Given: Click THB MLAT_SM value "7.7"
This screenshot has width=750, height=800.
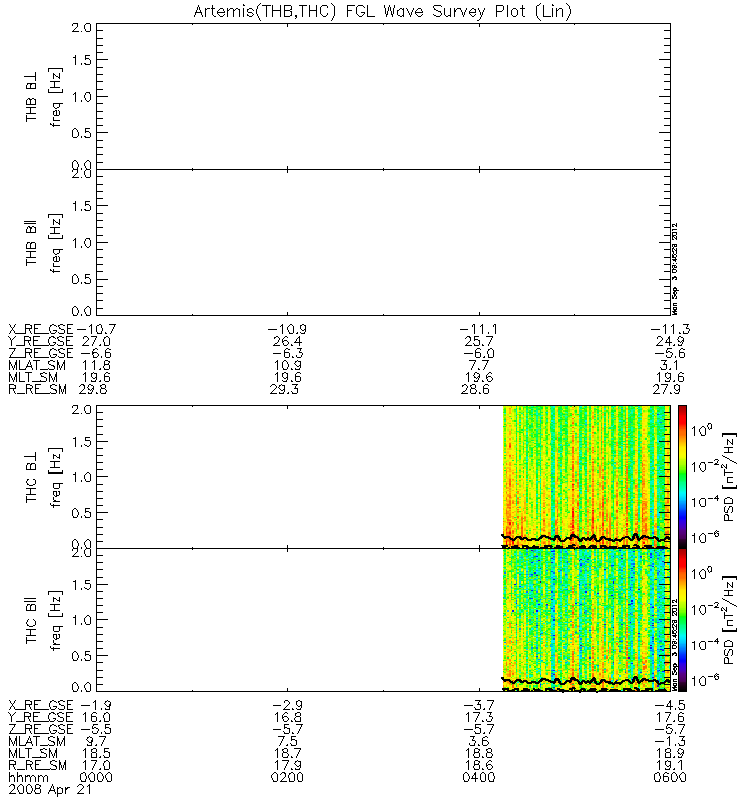Looking at the screenshot, I should [x=479, y=365].
